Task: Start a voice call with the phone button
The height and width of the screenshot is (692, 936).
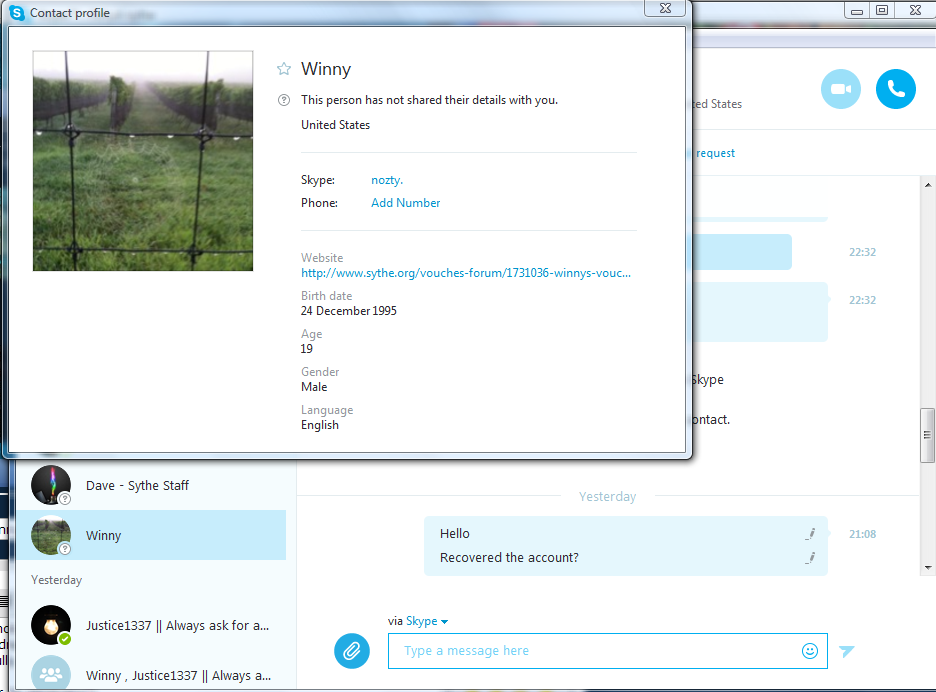Action: (895, 89)
